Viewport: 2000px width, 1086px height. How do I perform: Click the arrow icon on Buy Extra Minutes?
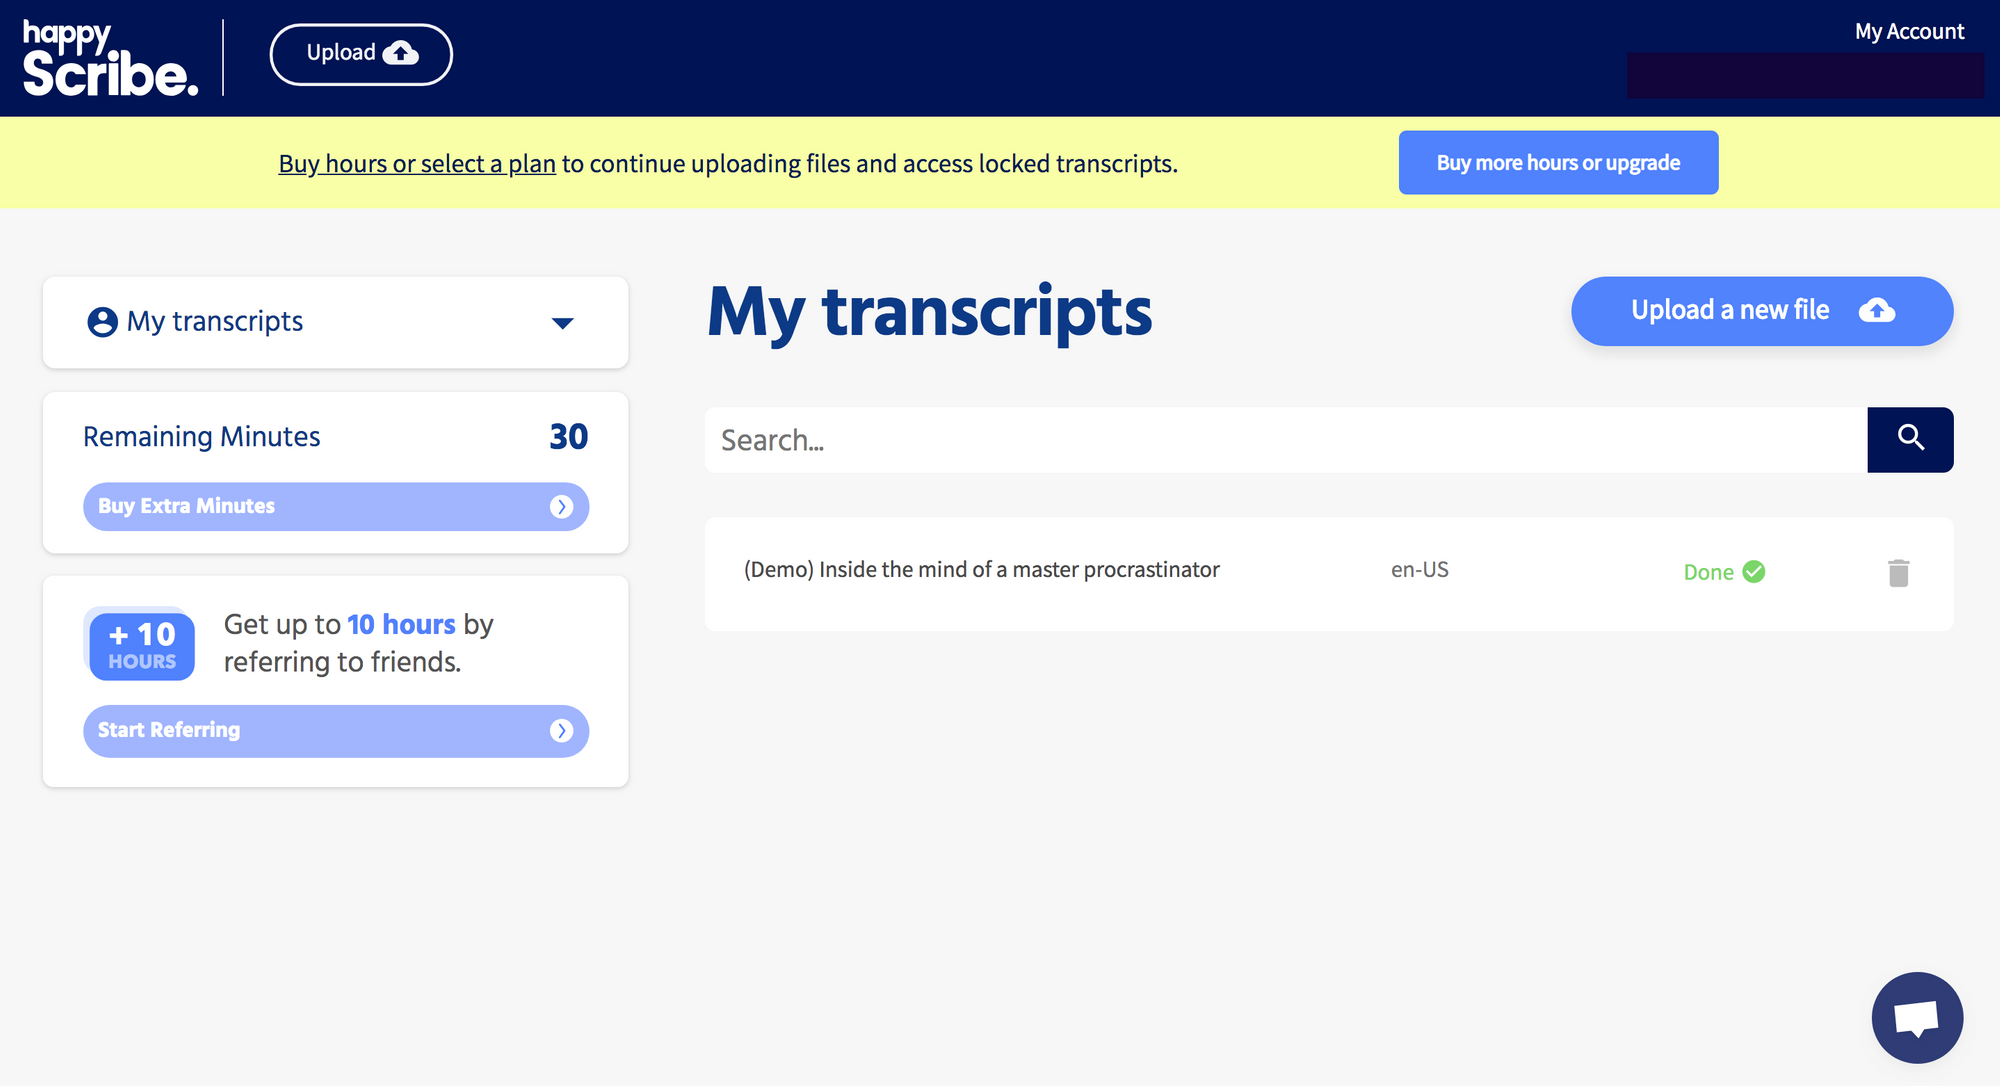point(562,507)
